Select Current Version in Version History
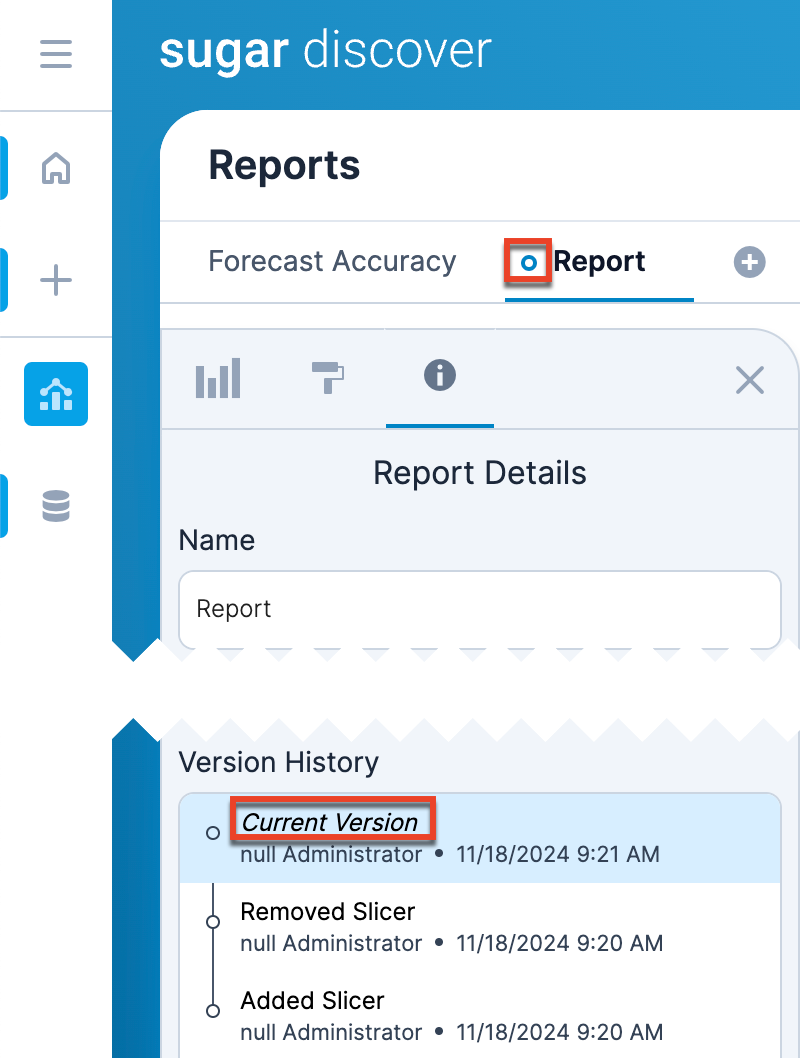 (x=330, y=823)
